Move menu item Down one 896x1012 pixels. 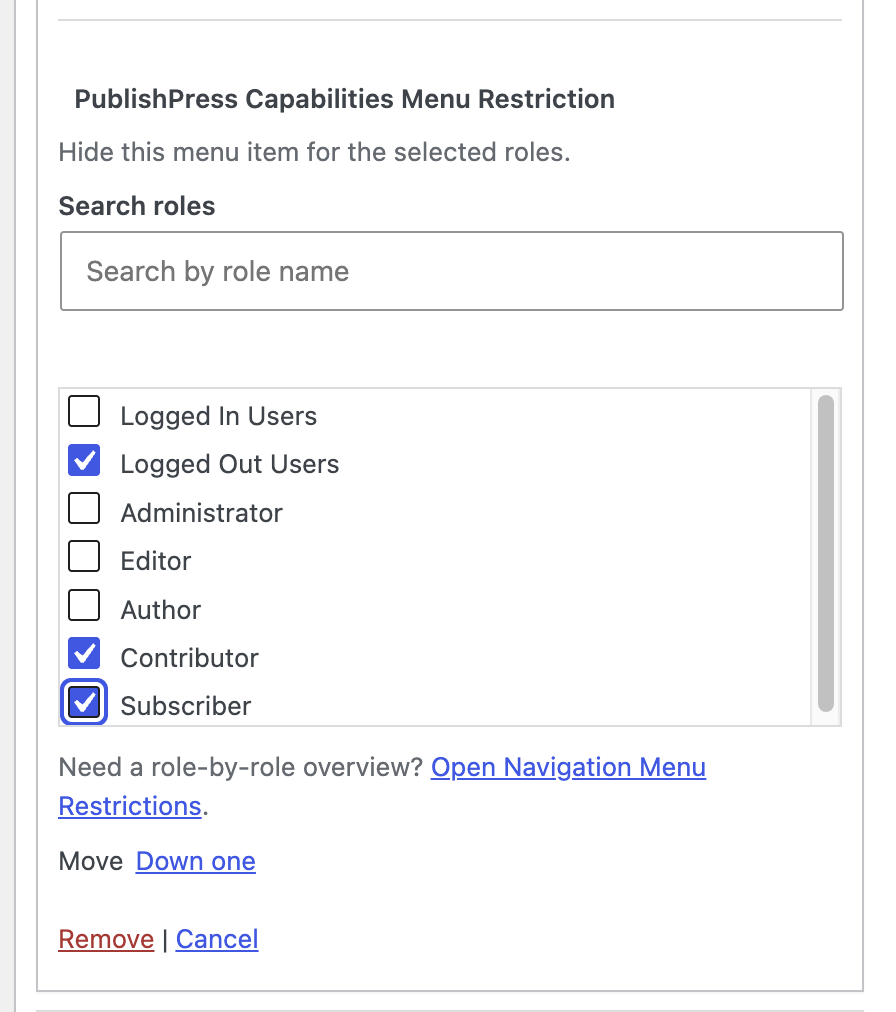pos(196,862)
